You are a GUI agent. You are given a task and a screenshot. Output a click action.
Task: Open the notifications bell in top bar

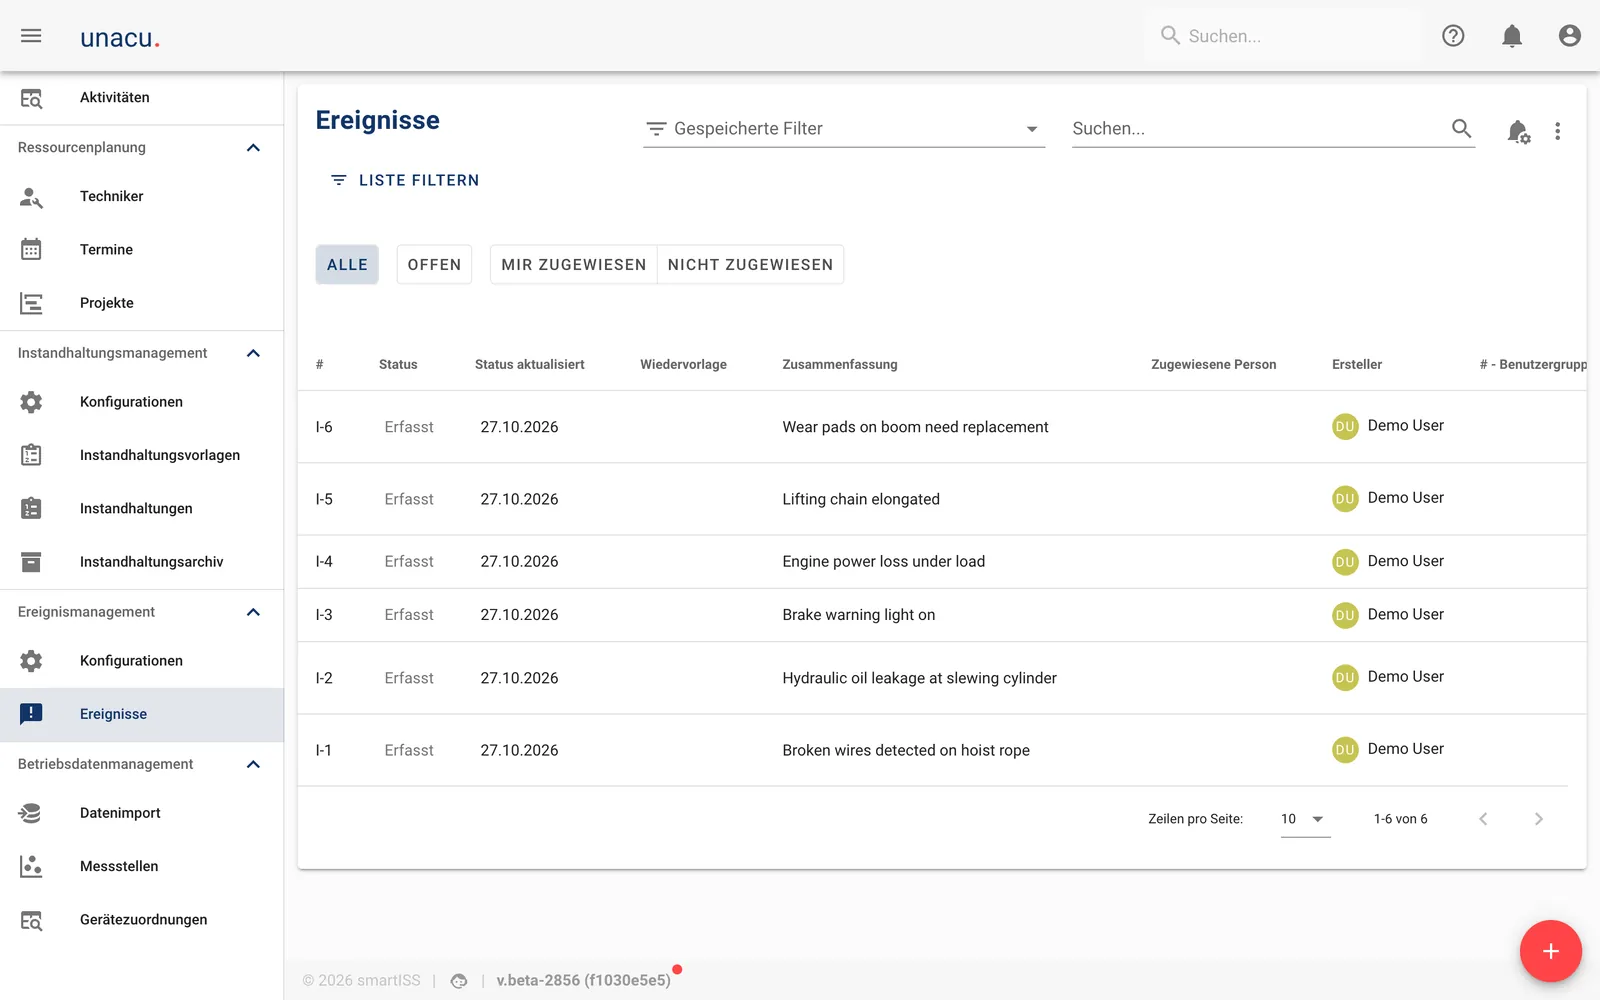pyautogui.click(x=1512, y=36)
